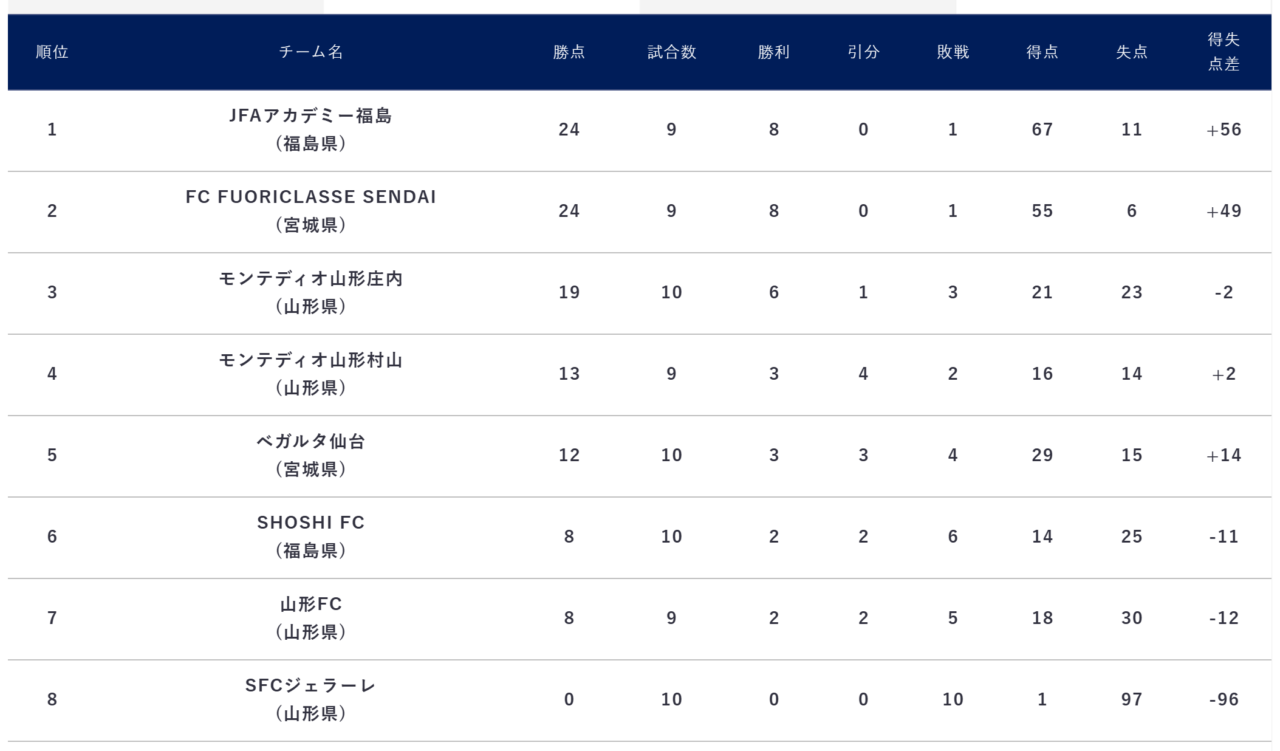Click the 勝点 column header

(569, 53)
